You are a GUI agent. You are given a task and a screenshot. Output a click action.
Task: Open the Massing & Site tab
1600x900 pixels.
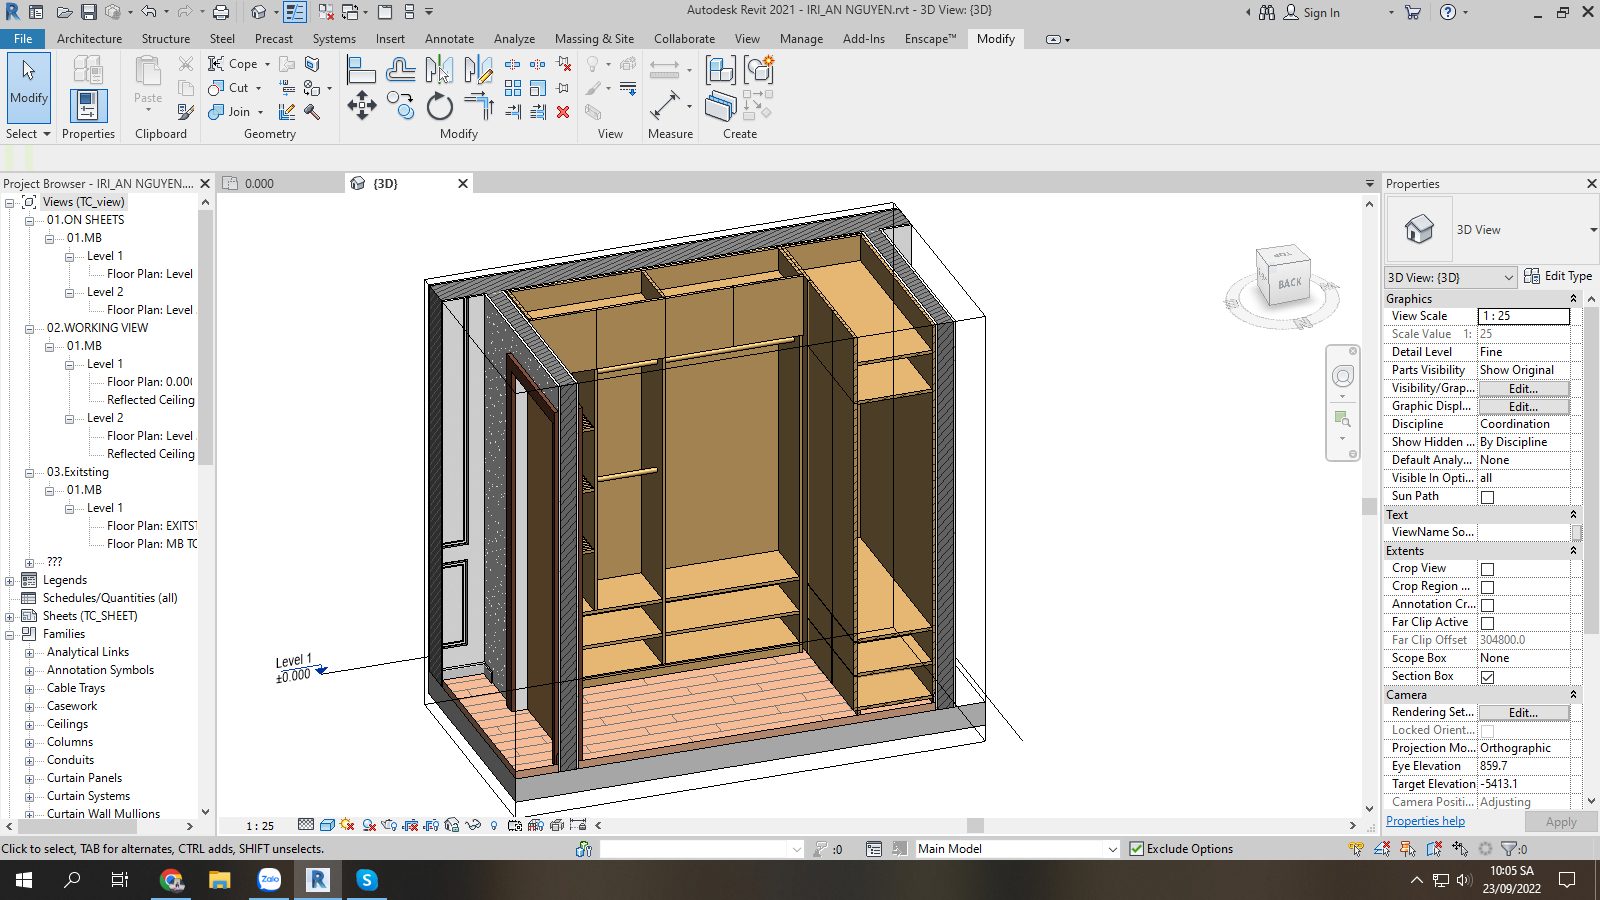[594, 39]
